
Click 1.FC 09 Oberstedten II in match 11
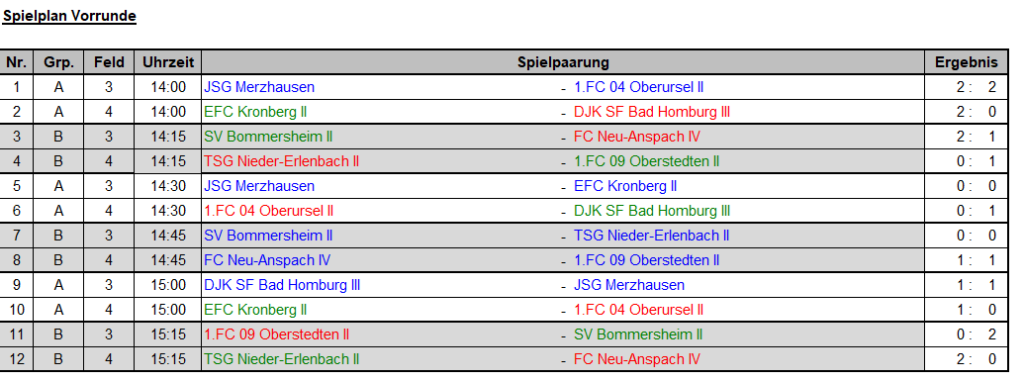click(x=276, y=335)
